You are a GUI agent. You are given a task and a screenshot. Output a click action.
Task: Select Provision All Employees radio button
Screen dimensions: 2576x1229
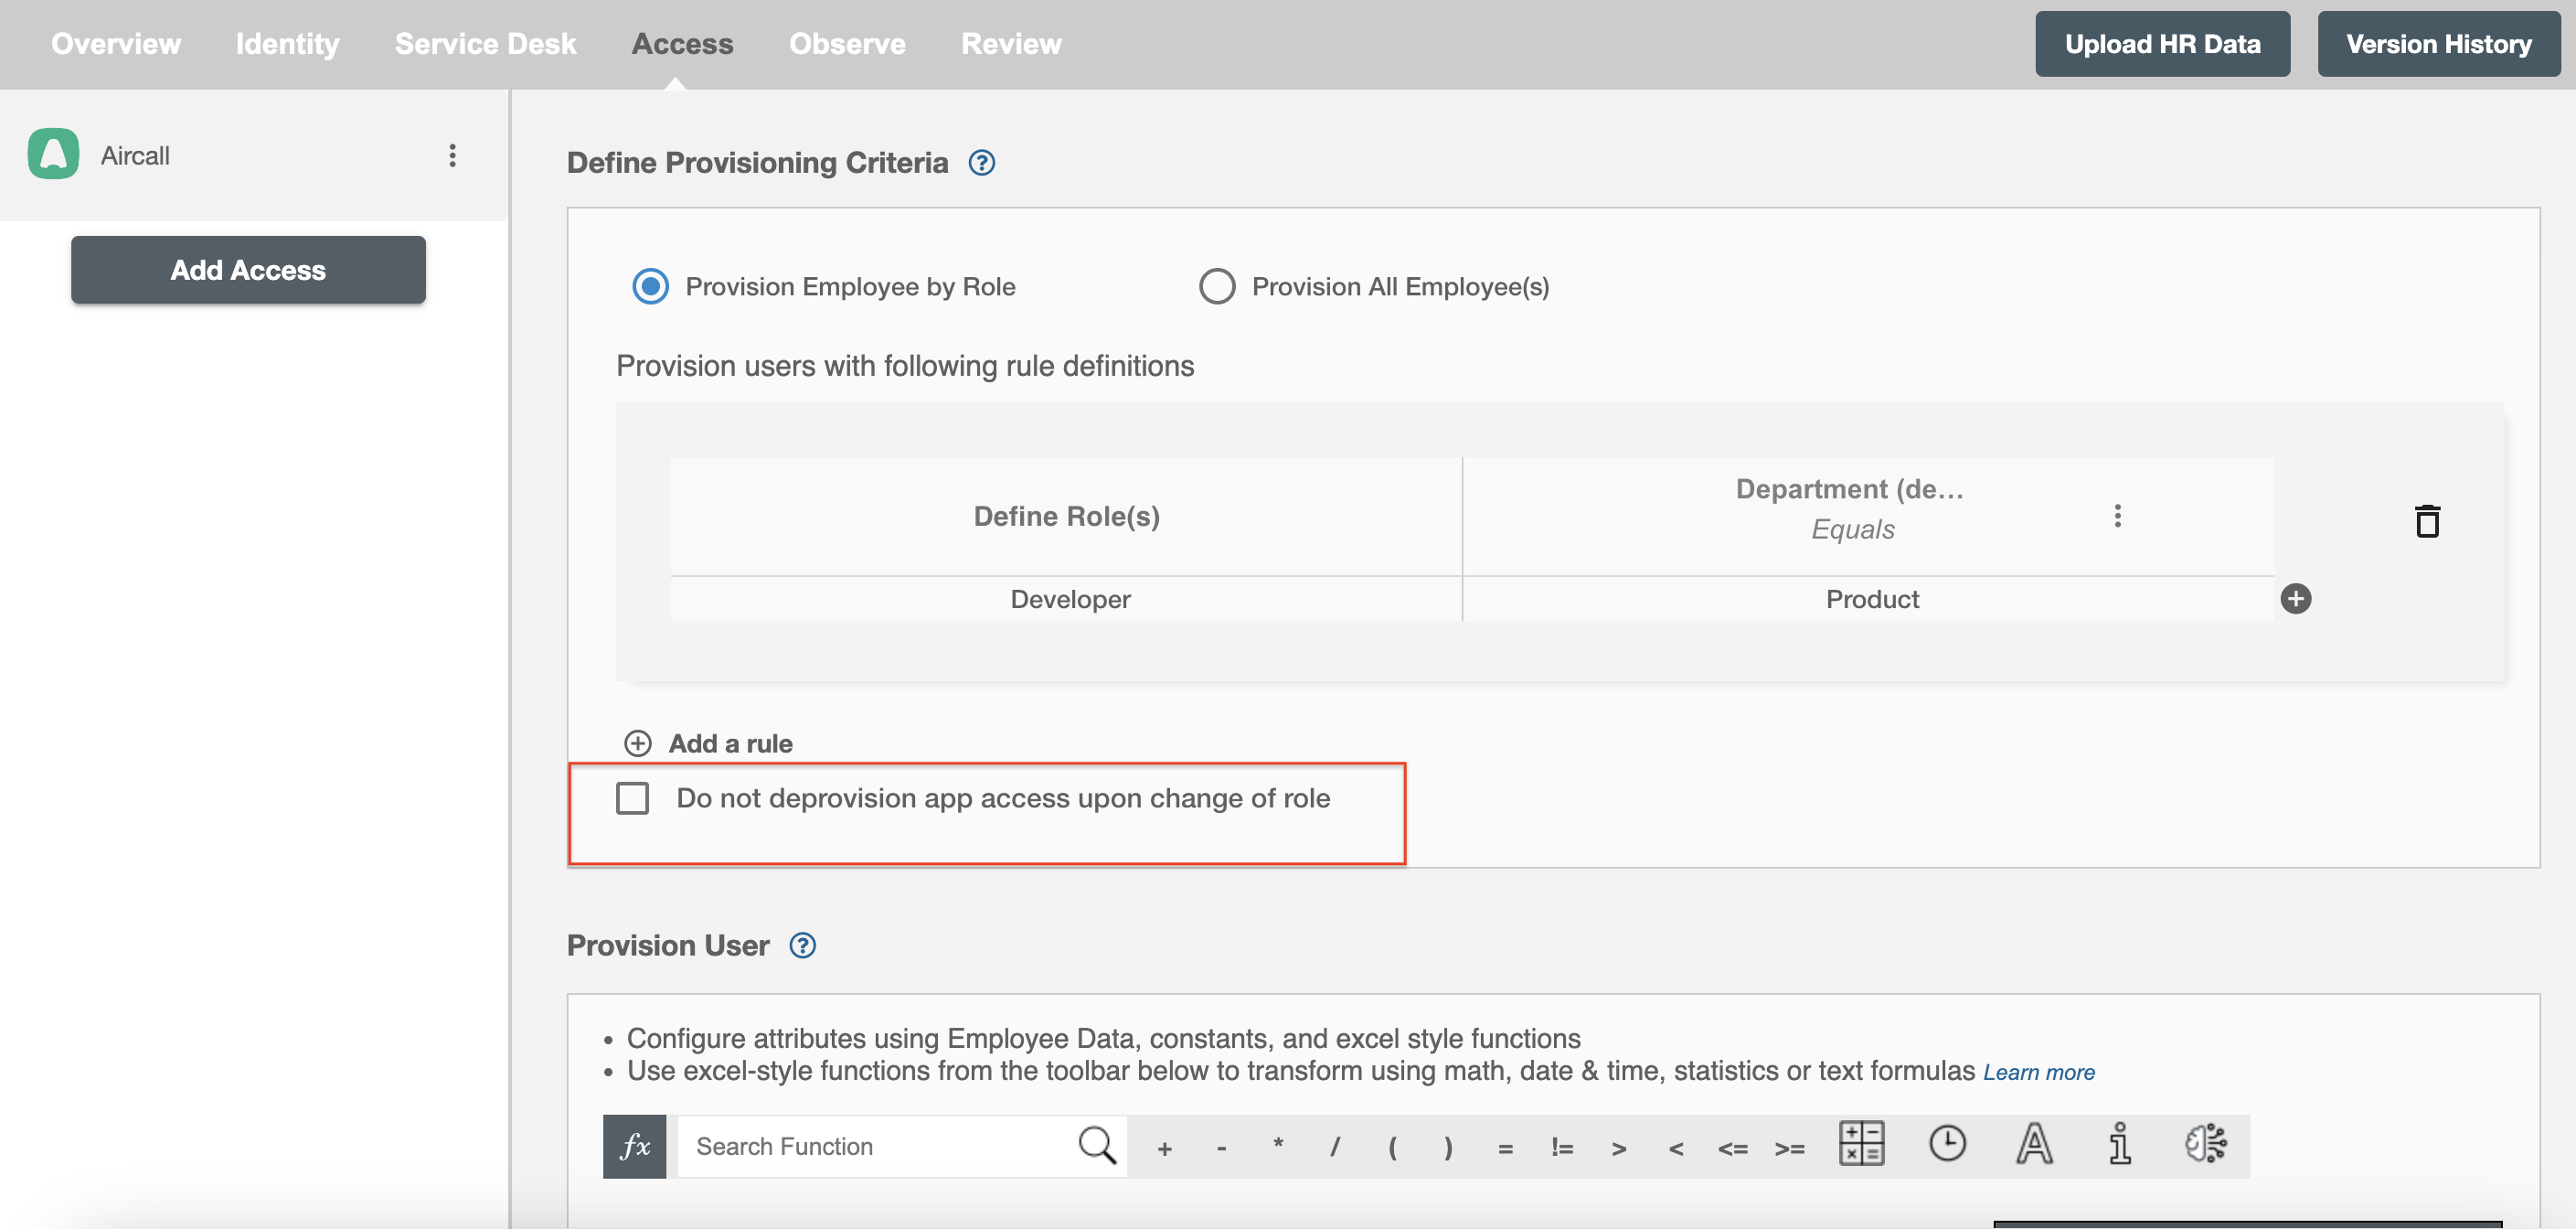1216,286
